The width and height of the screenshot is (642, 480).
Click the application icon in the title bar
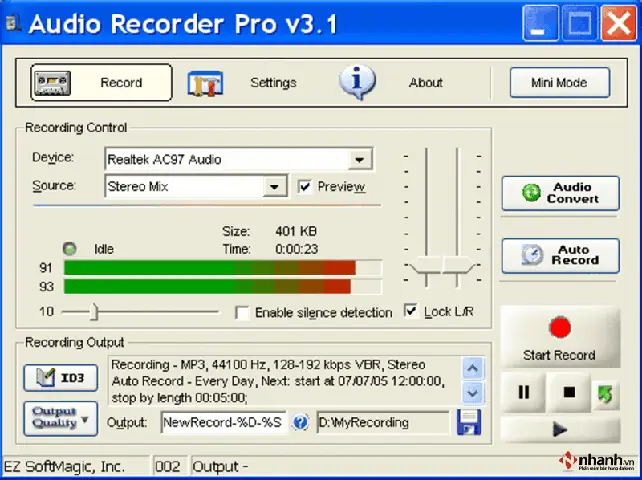click(x=13, y=23)
